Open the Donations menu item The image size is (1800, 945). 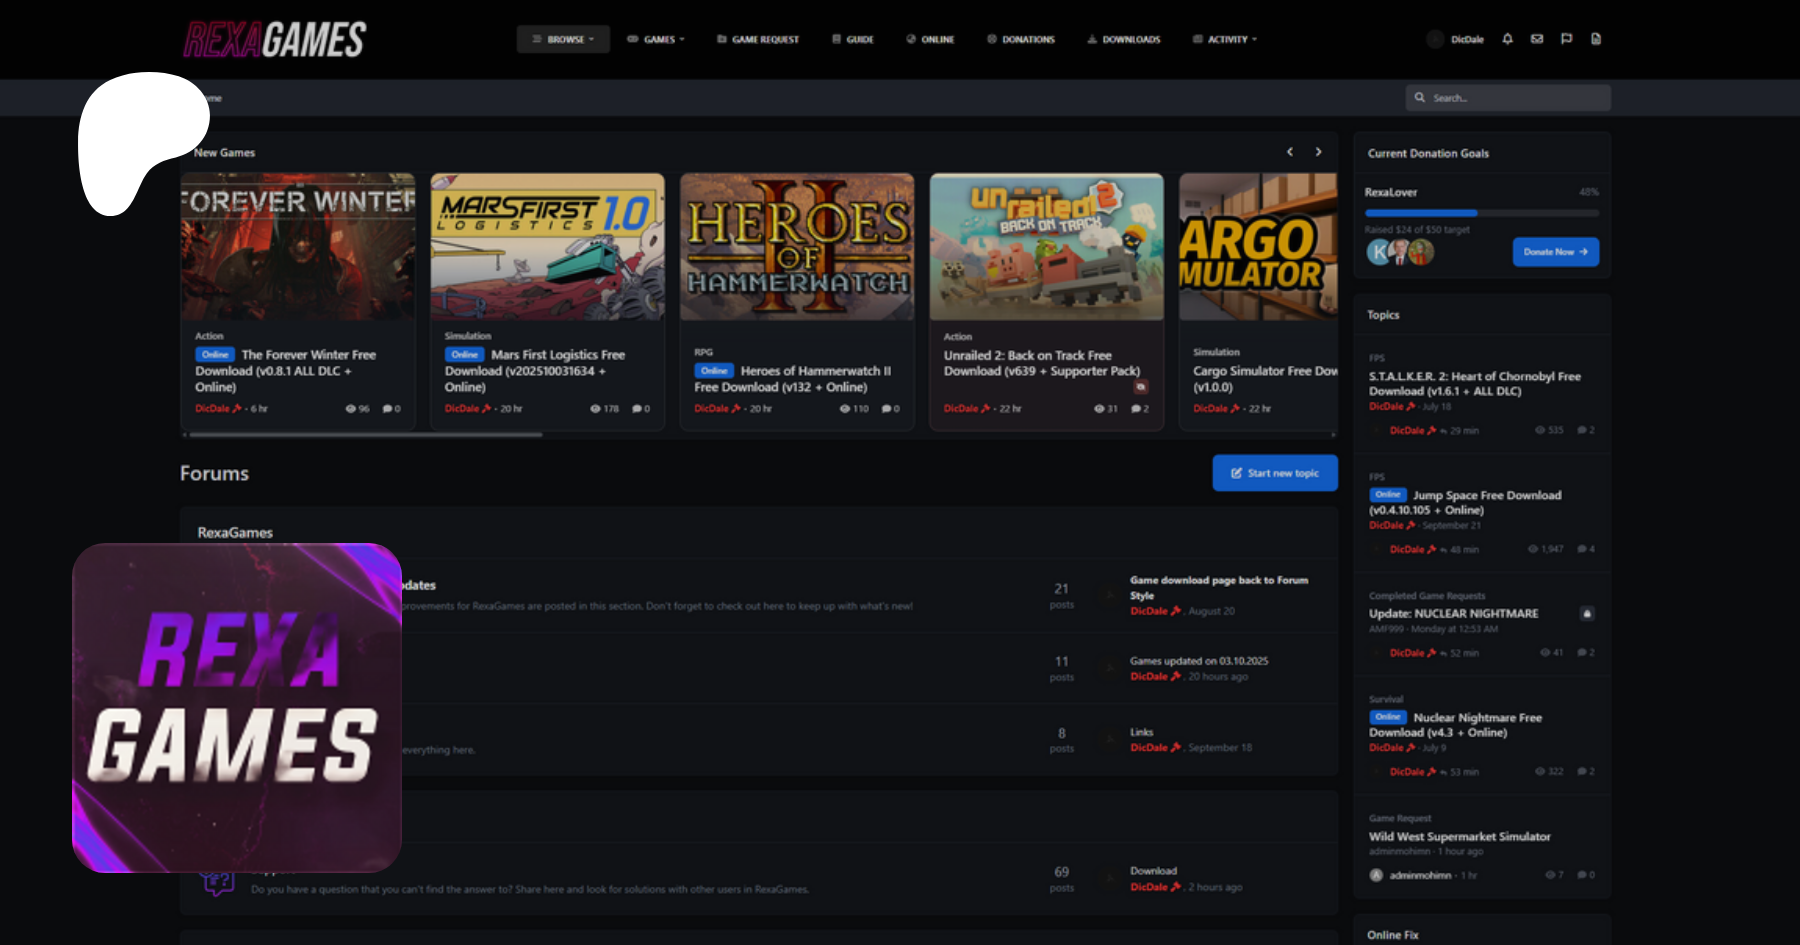pyautogui.click(x=1021, y=39)
